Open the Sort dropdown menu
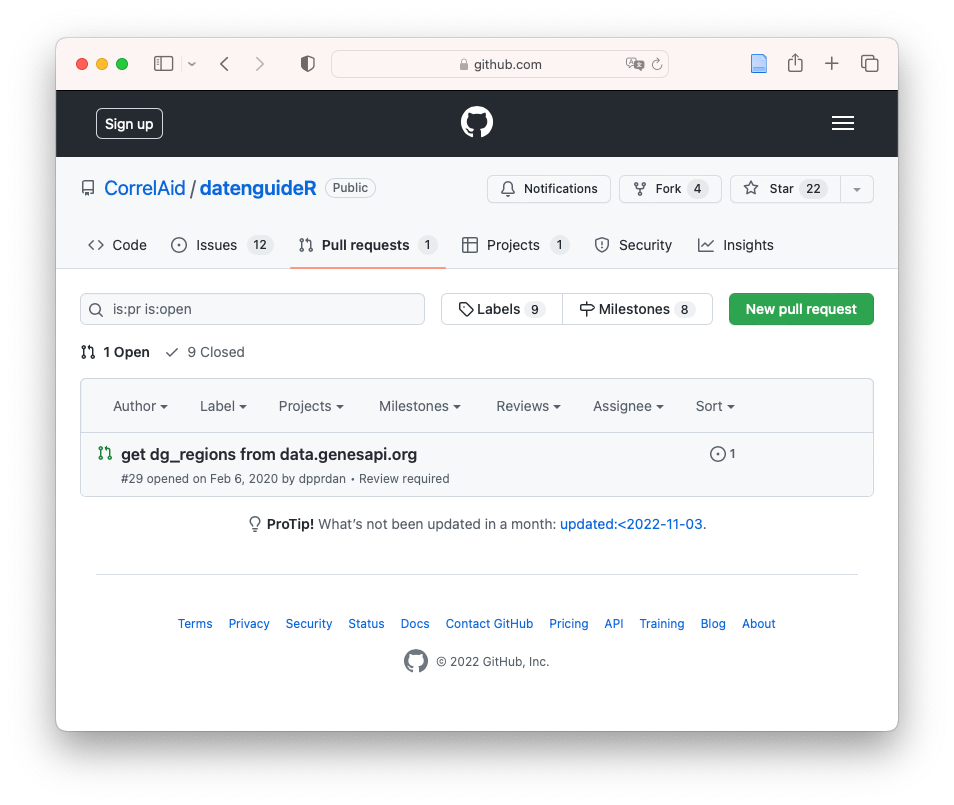 pos(715,406)
